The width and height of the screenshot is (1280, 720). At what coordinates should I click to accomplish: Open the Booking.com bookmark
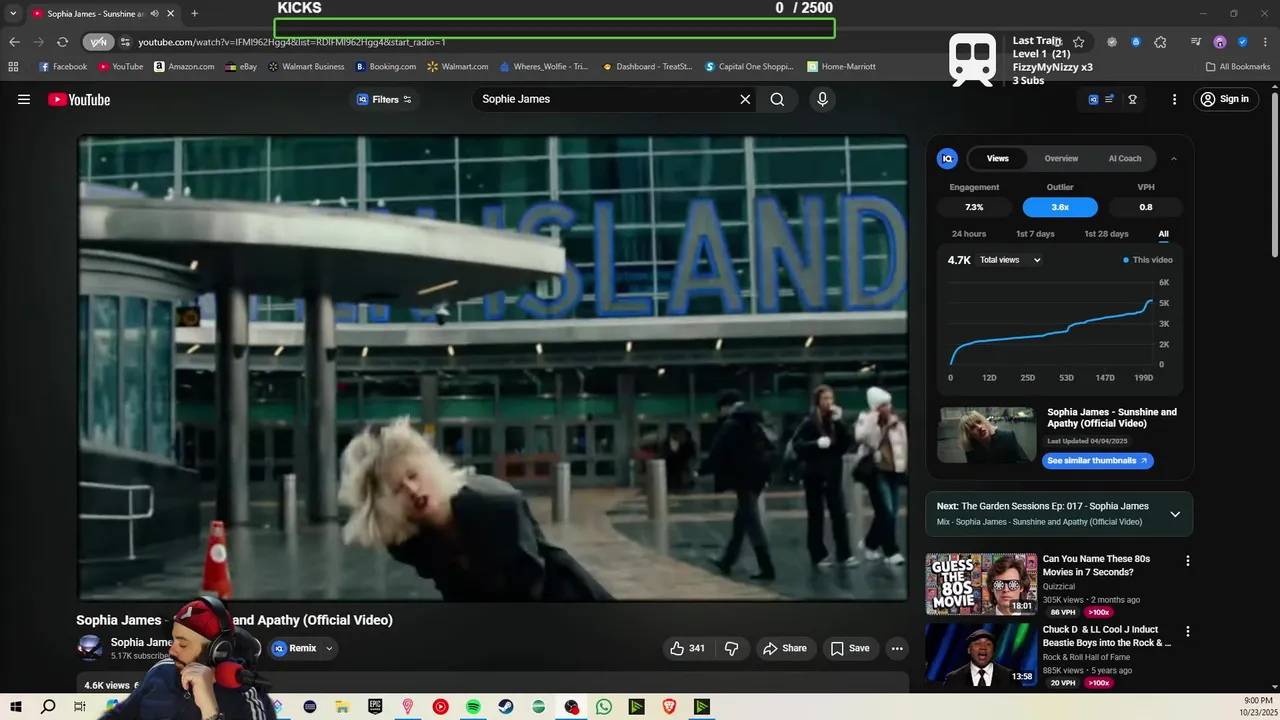[x=386, y=67]
